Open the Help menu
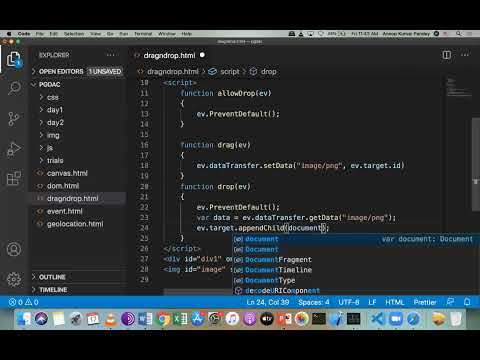The image size is (480, 360). pos(186,34)
